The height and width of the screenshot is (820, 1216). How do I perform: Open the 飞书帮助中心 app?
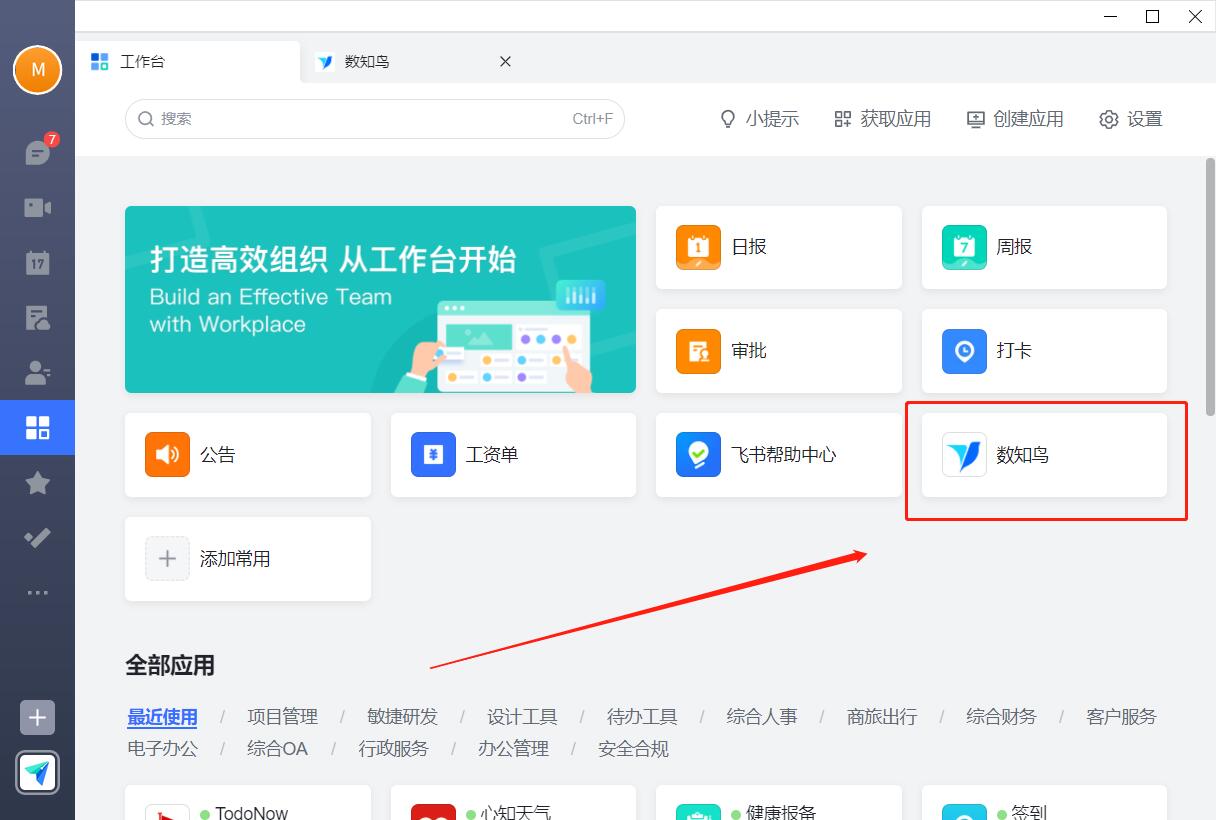pos(779,455)
